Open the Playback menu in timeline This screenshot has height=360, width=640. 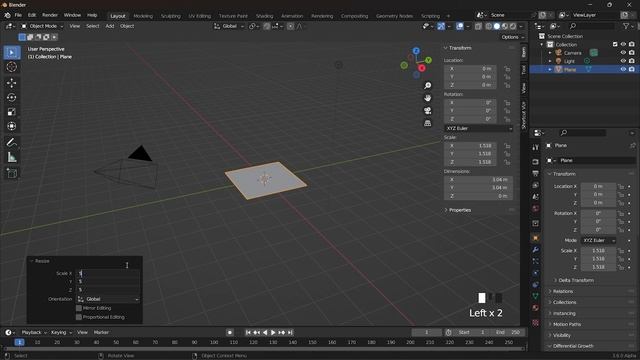point(33,333)
